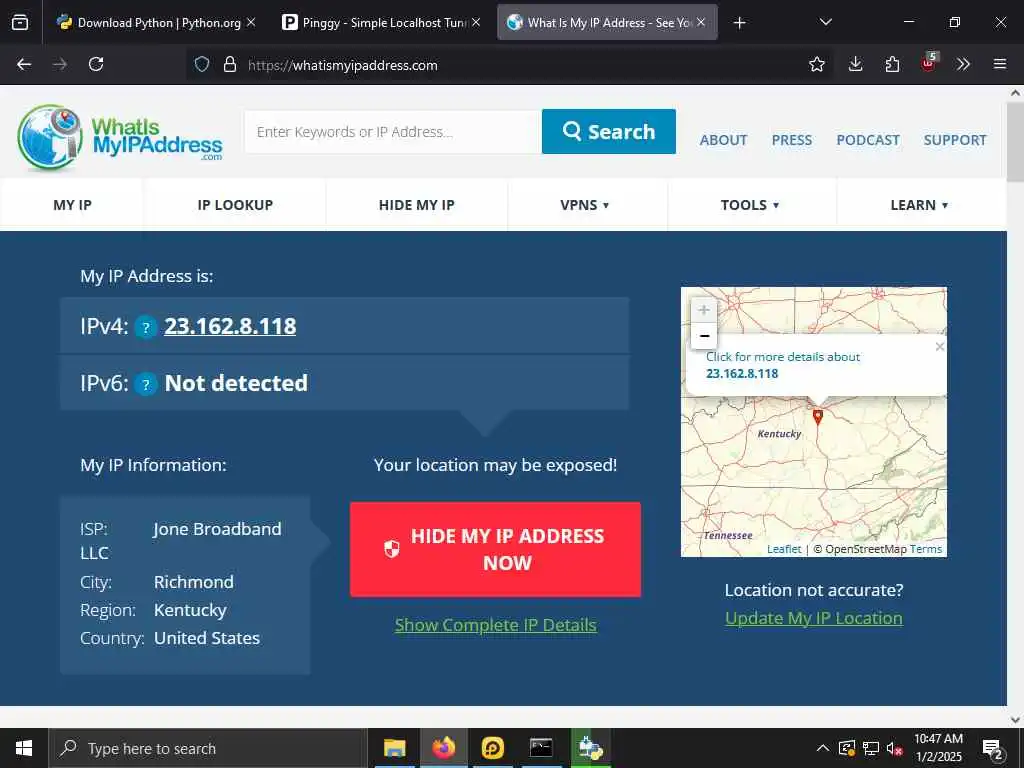Open Update My IP Location link
This screenshot has height=768, width=1024.
(814, 618)
